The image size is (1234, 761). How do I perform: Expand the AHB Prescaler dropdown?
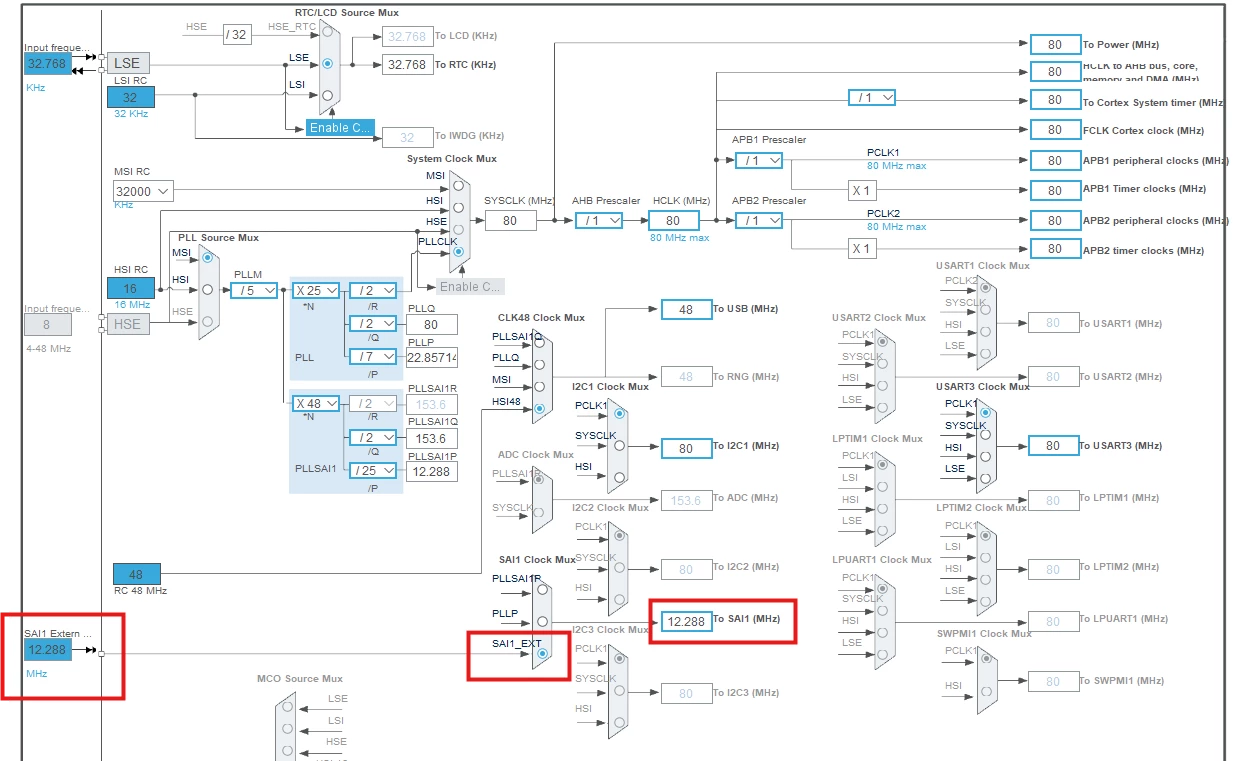[x=599, y=220]
